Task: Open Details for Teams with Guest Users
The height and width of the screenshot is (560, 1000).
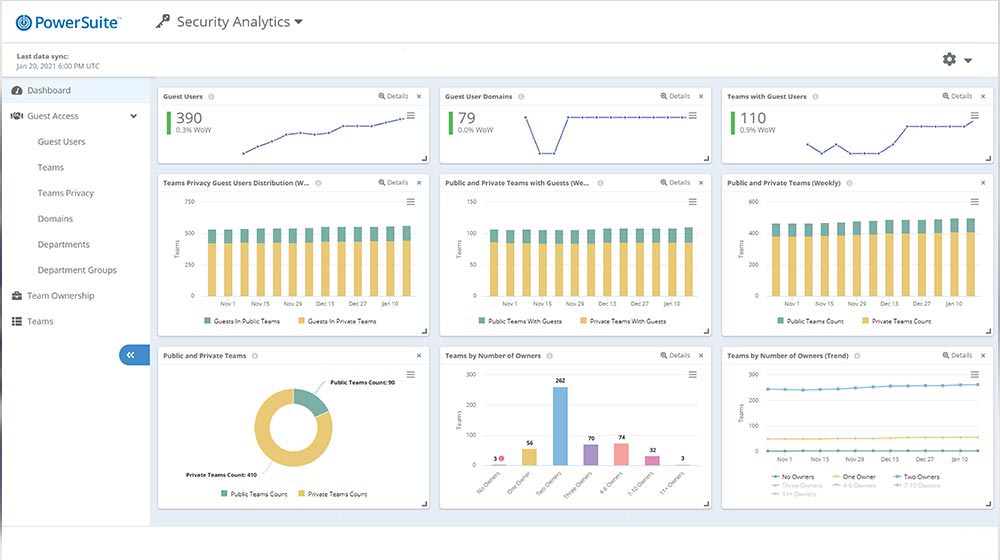Action: pyautogui.click(x=955, y=97)
